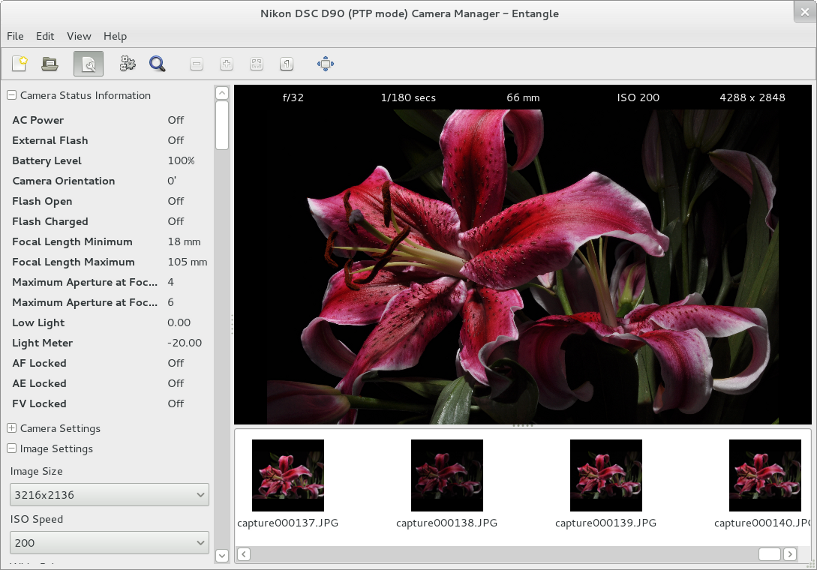Collapse the Image Settings section
Image resolution: width=817 pixels, height=570 pixels.
coord(11,448)
